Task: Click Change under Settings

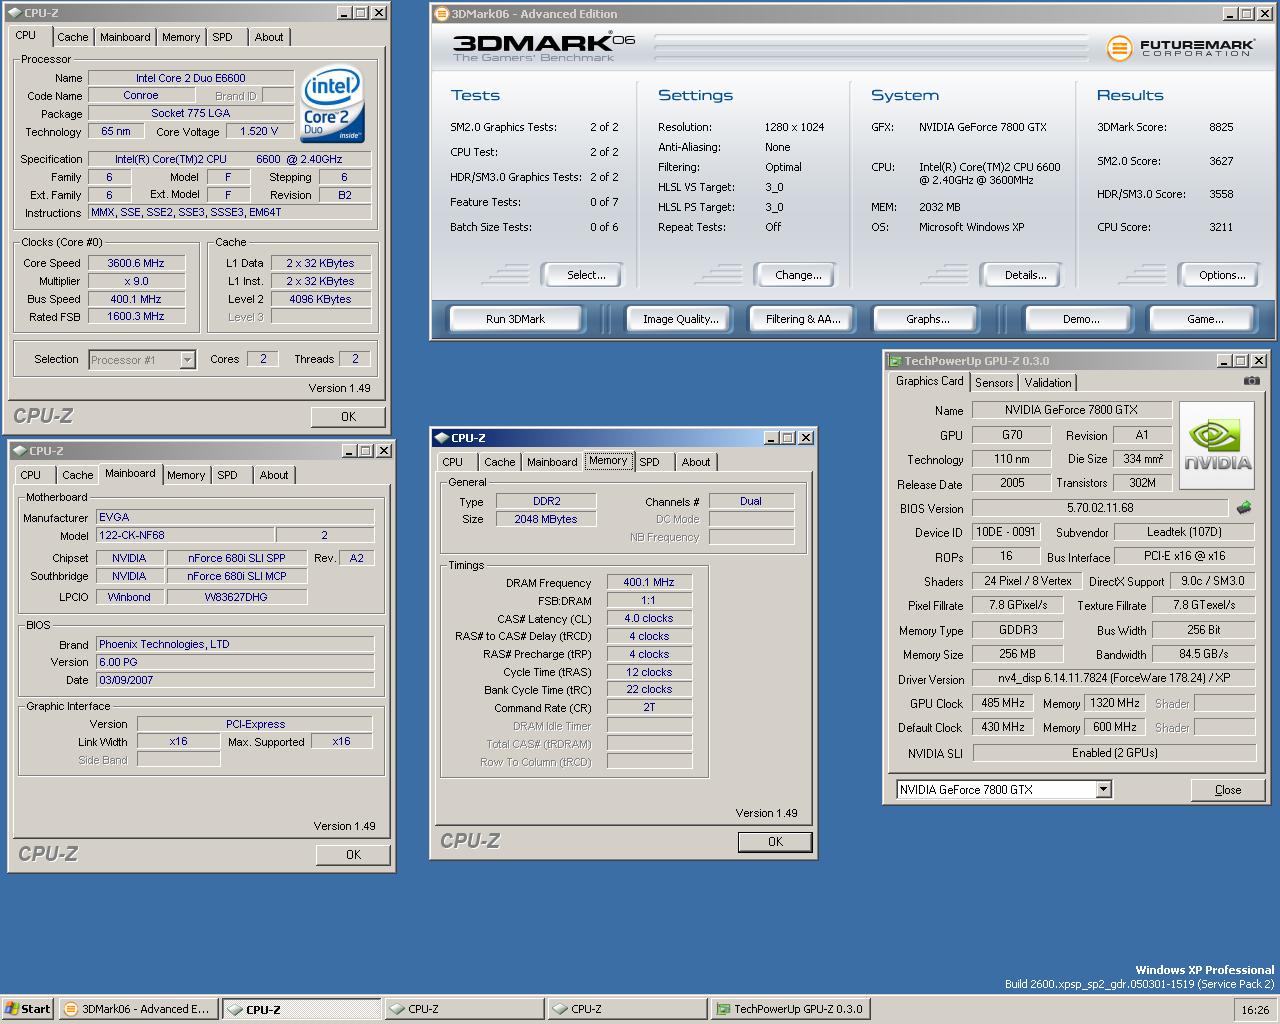Action: 798,275
